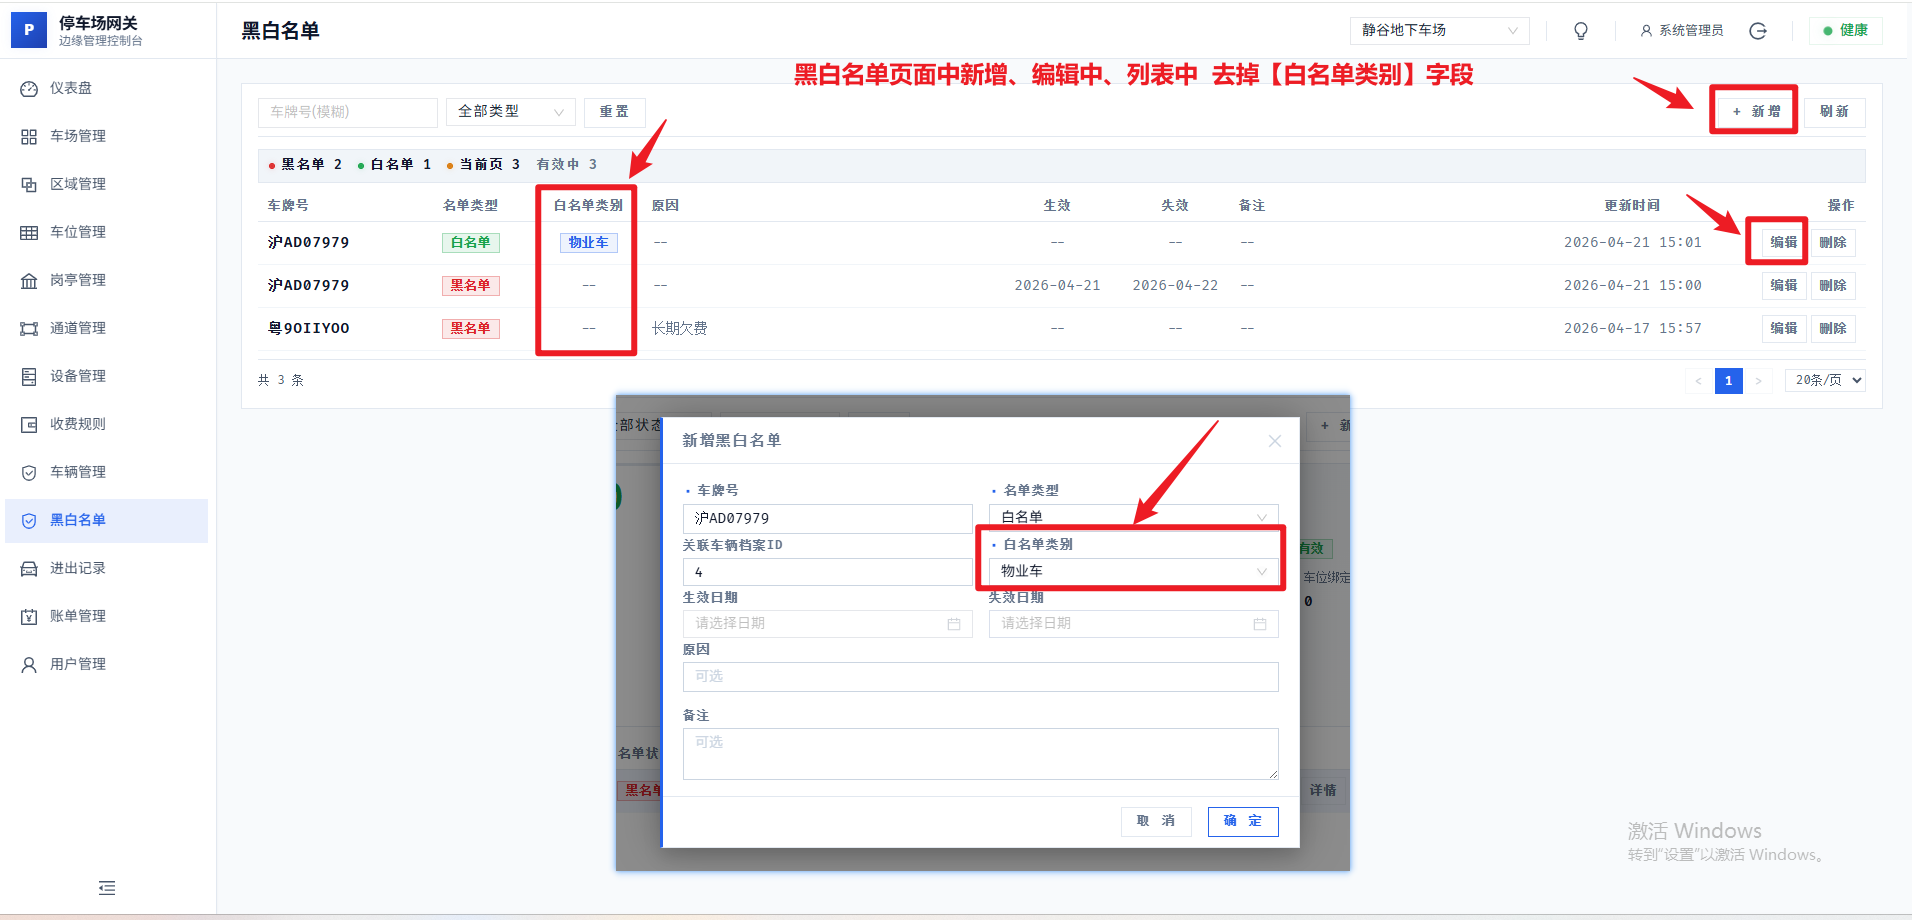Open 账单管理 billing icon
1912x920 pixels.
click(x=28, y=616)
